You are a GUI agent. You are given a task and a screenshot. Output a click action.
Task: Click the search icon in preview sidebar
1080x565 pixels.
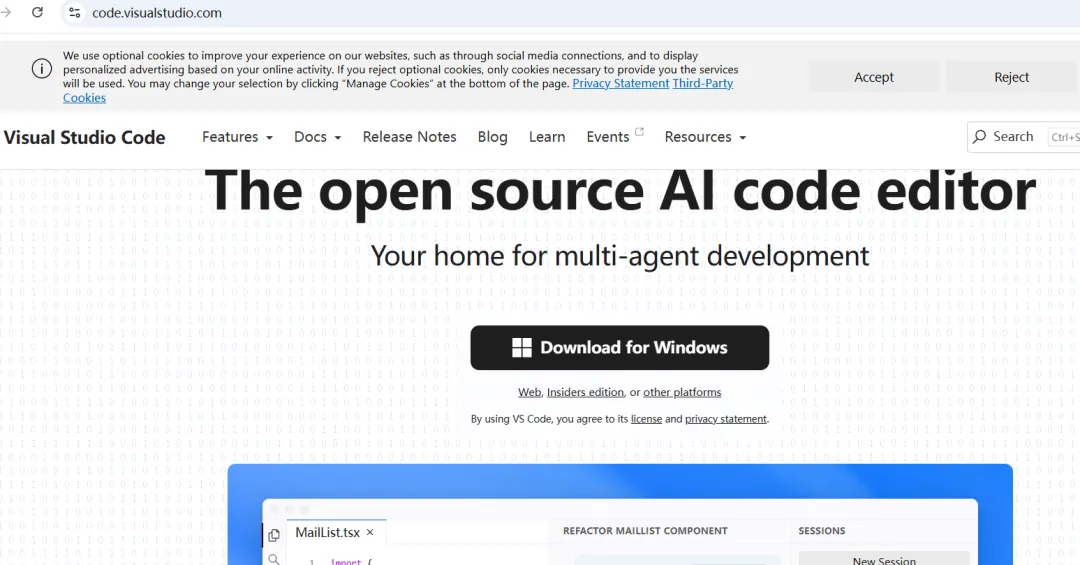click(x=273, y=559)
